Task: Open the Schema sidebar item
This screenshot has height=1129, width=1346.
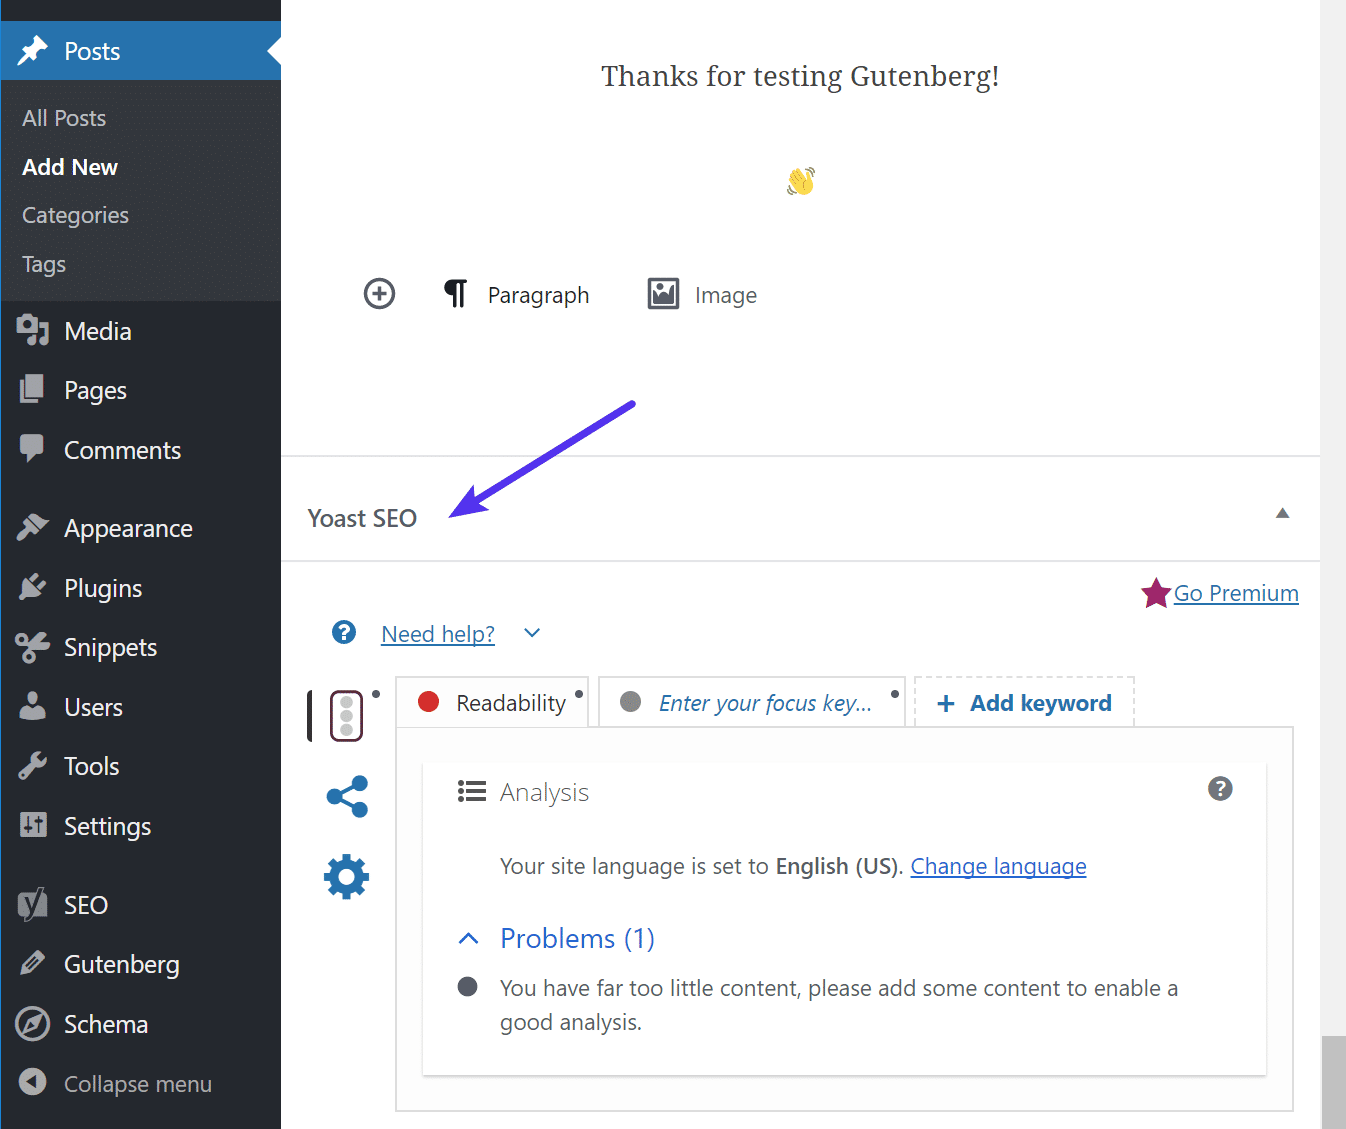Action: coord(106,1023)
